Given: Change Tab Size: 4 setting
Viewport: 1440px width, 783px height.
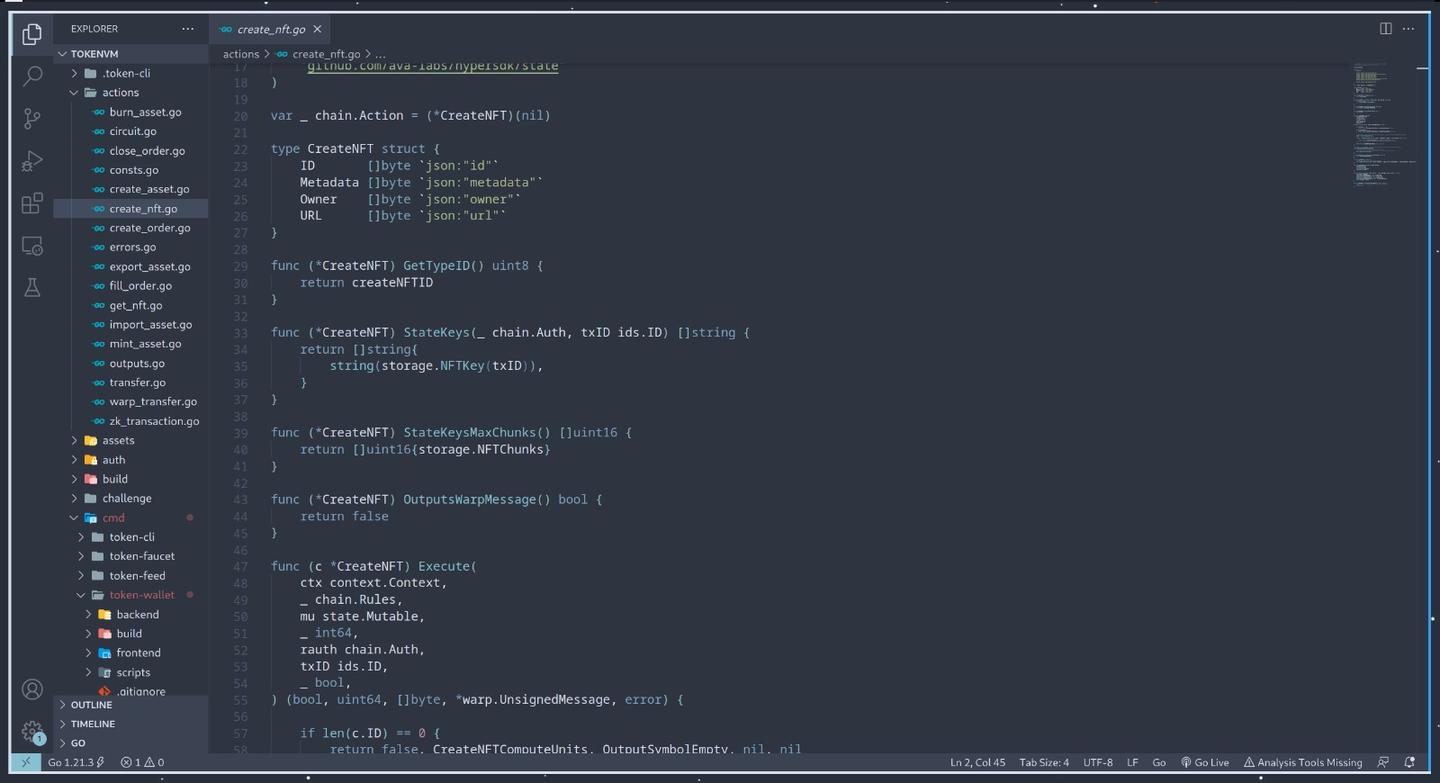Looking at the screenshot, I should pos(1044,762).
